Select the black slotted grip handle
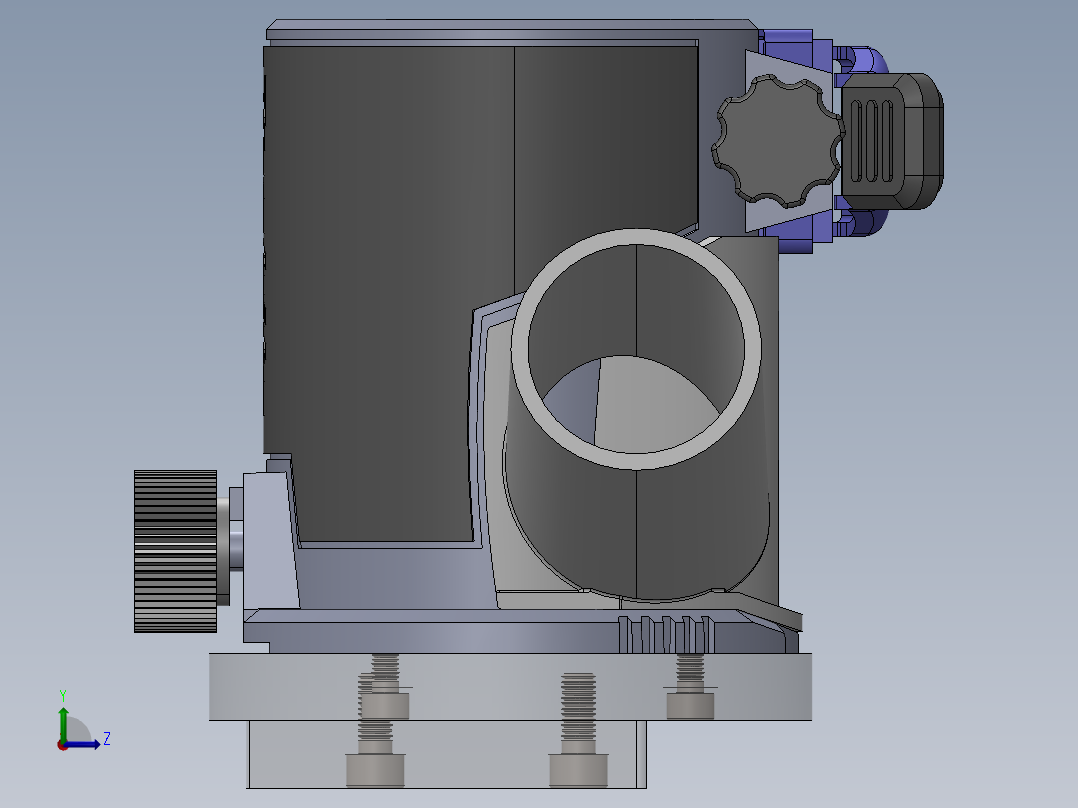Screen dimensions: 1078x808 pos(892,141)
